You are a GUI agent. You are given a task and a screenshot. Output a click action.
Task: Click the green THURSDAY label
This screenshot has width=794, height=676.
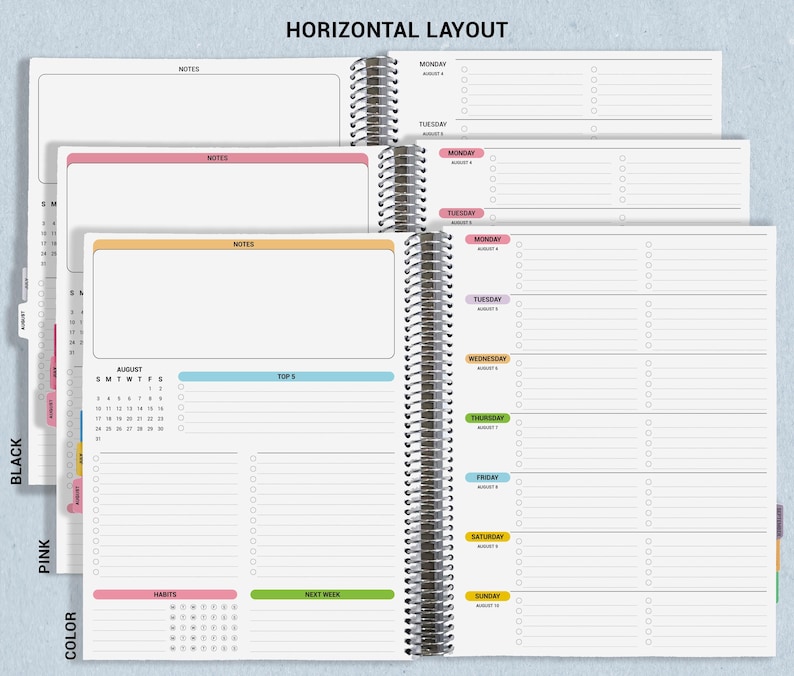(x=488, y=418)
